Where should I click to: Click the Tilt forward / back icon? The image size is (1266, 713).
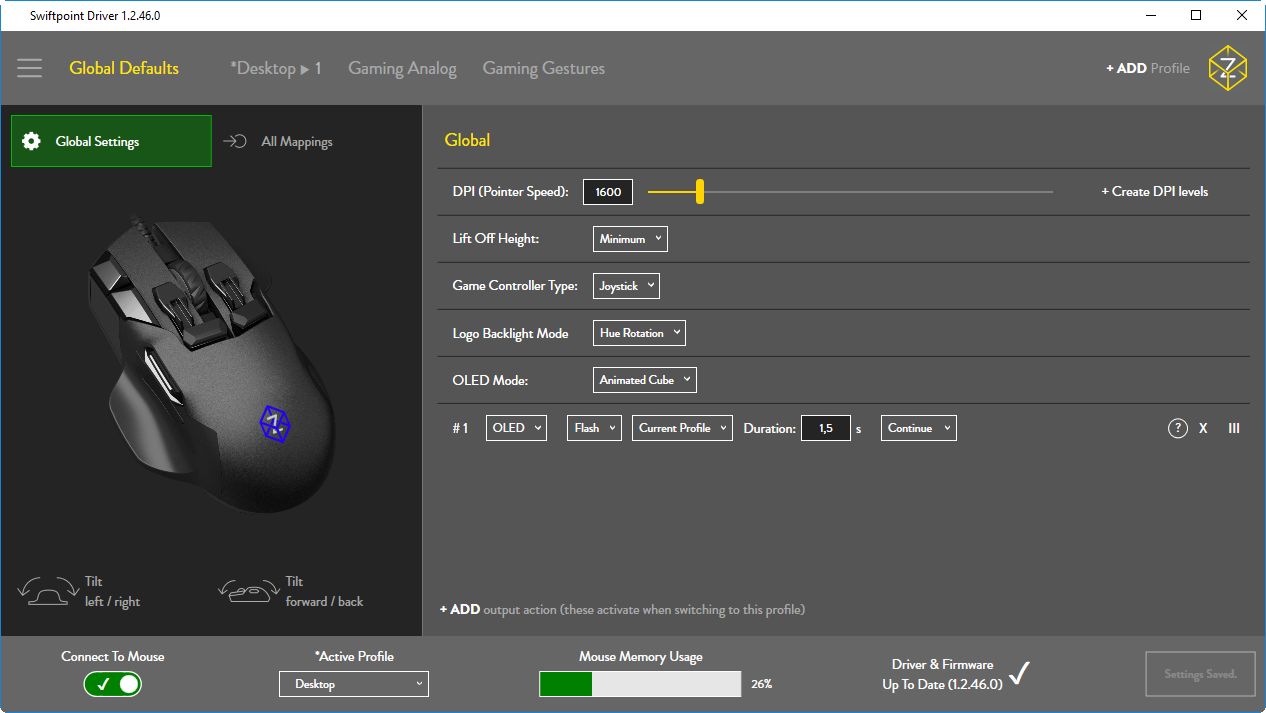click(248, 591)
